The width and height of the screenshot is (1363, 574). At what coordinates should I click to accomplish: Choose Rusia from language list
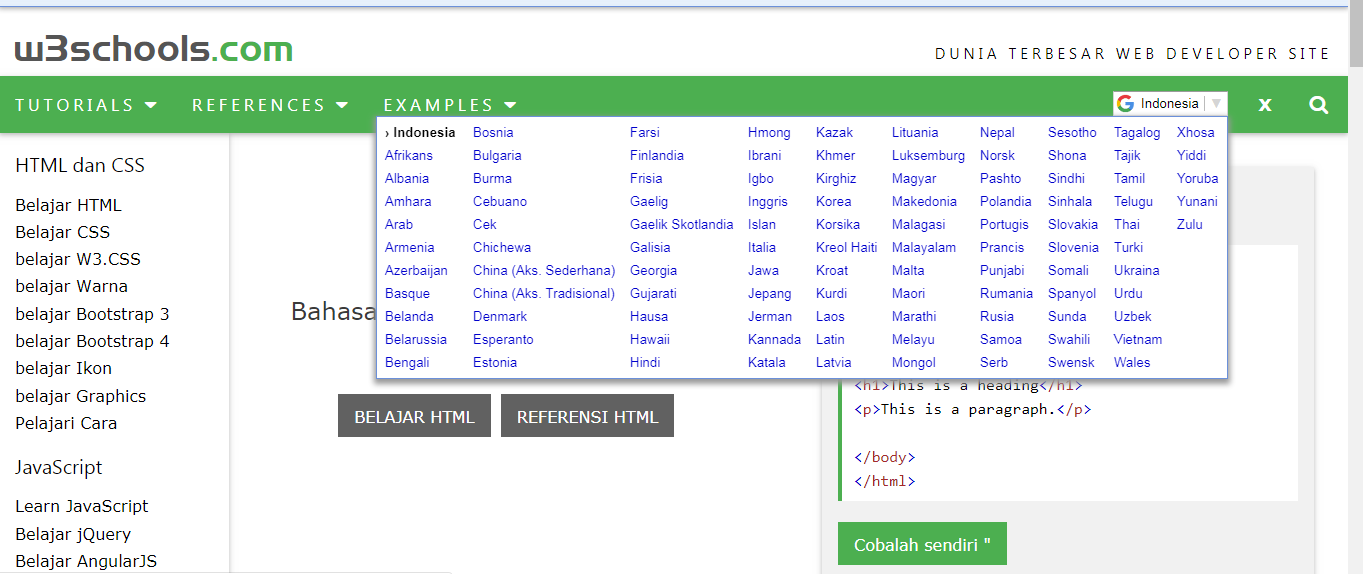point(996,316)
